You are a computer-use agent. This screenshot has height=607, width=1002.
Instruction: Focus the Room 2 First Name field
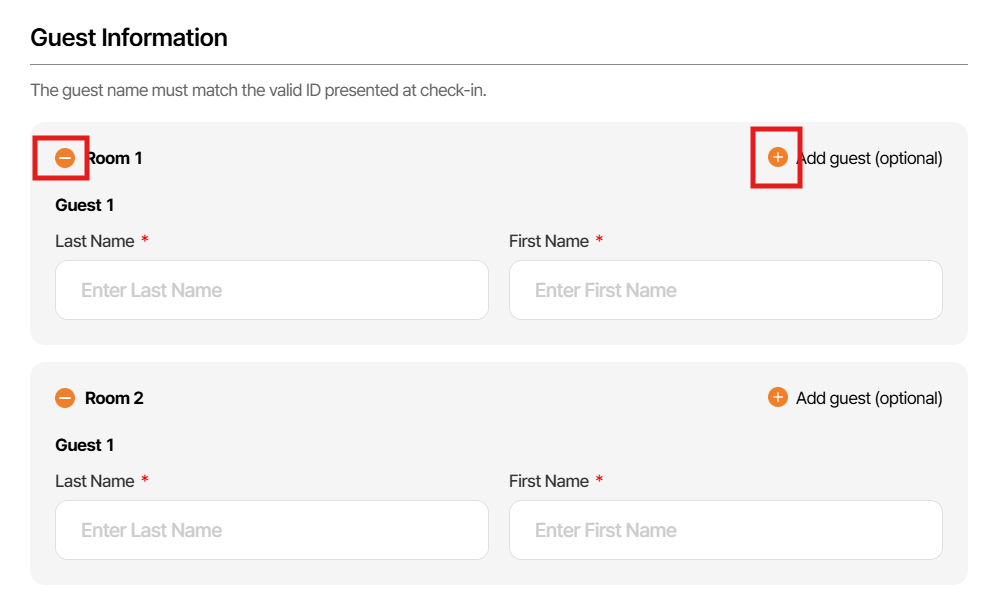(x=725, y=530)
